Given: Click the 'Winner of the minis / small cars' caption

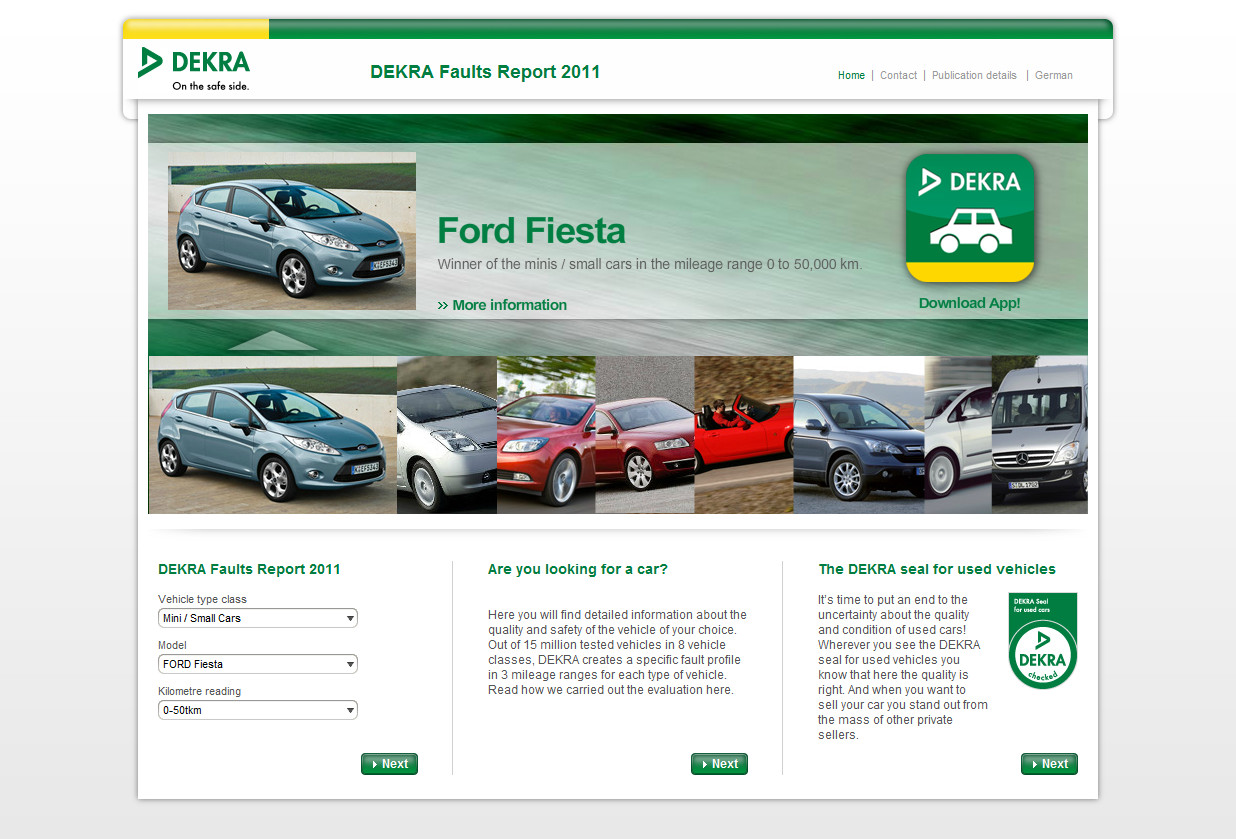Looking at the screenshot, I should pyautogui.click(x=650, y=265).
